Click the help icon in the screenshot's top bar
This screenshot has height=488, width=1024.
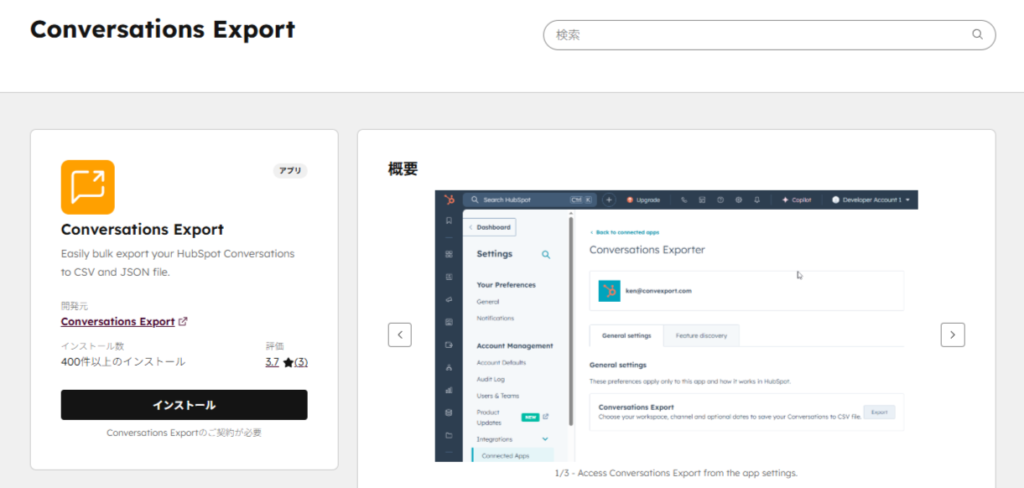(x=720, y=200)
